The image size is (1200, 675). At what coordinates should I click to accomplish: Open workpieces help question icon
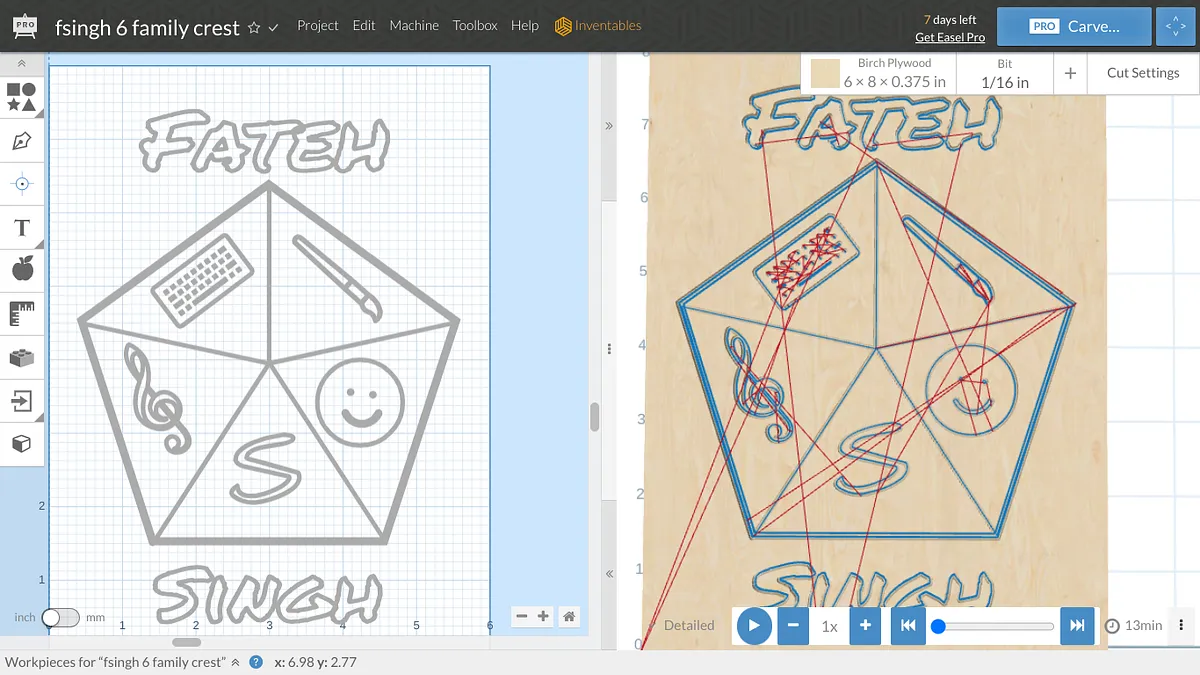click(x=256, y=662)
